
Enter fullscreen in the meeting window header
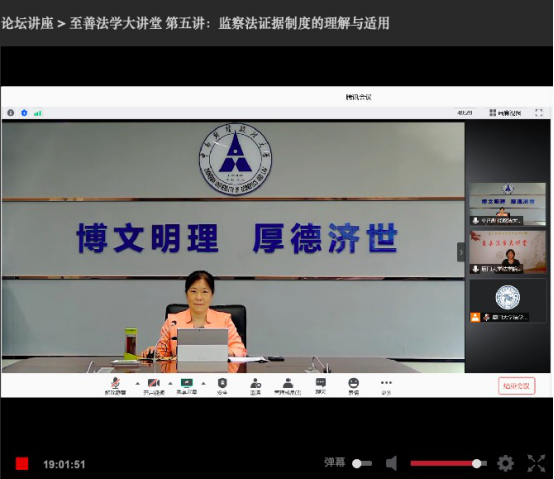538,113
